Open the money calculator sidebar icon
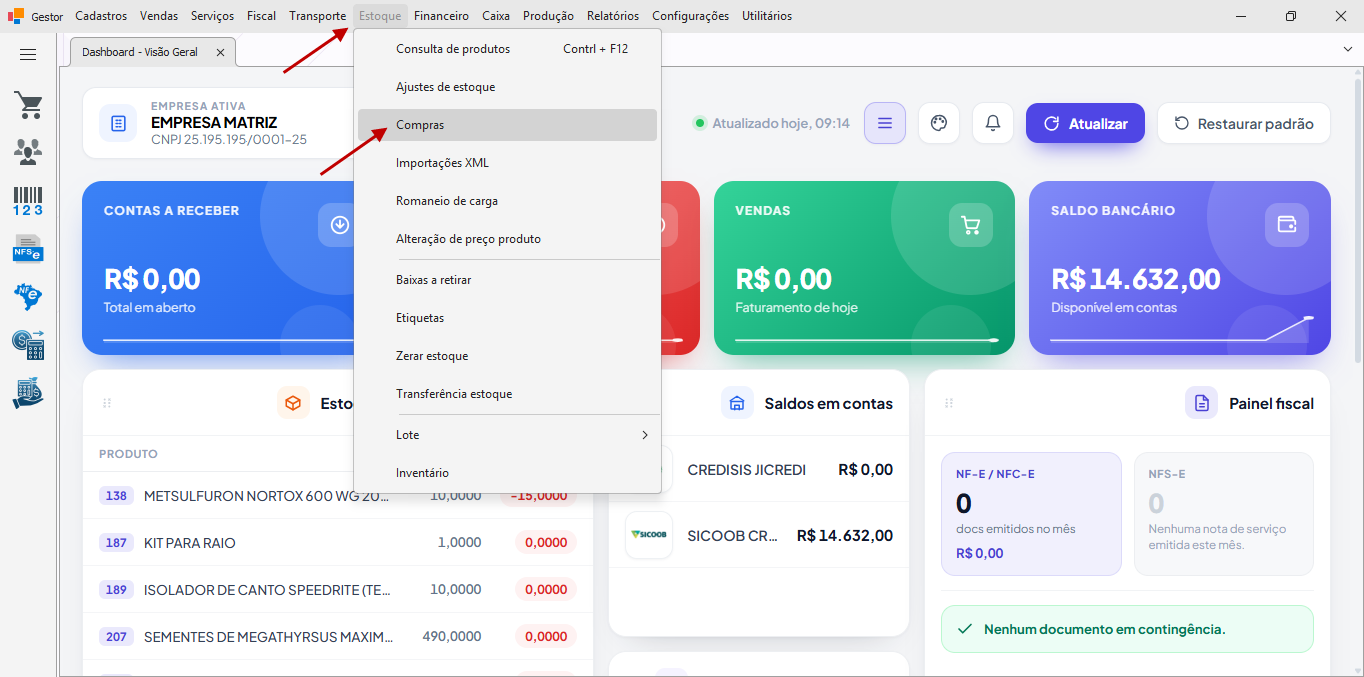Viewport: 1364px width, 677px height. click(x=28, y=345)
